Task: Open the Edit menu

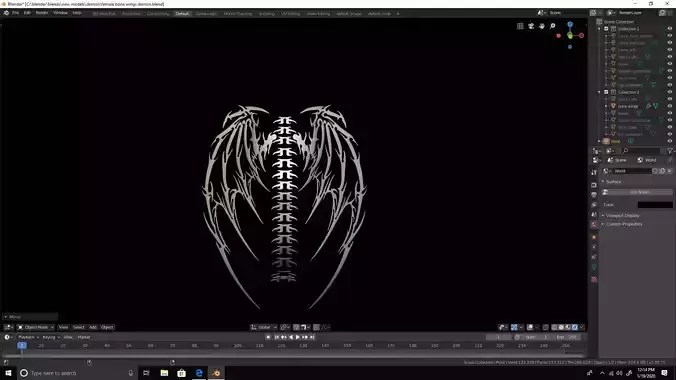Action: tap(27, 13)
